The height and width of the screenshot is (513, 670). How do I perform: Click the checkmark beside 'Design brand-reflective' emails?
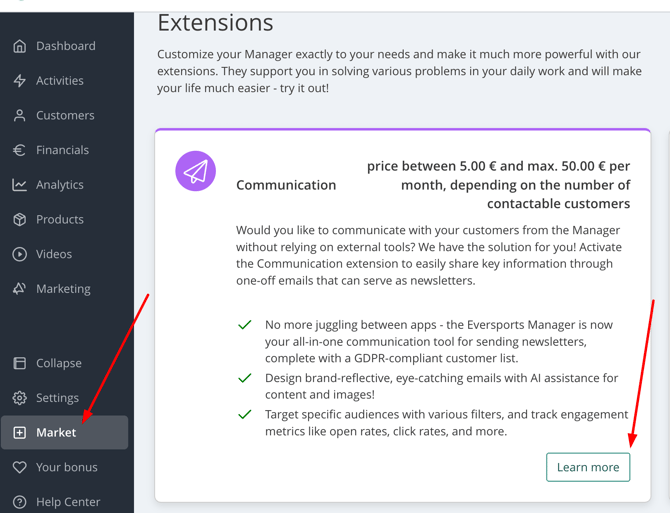[245, 379]
